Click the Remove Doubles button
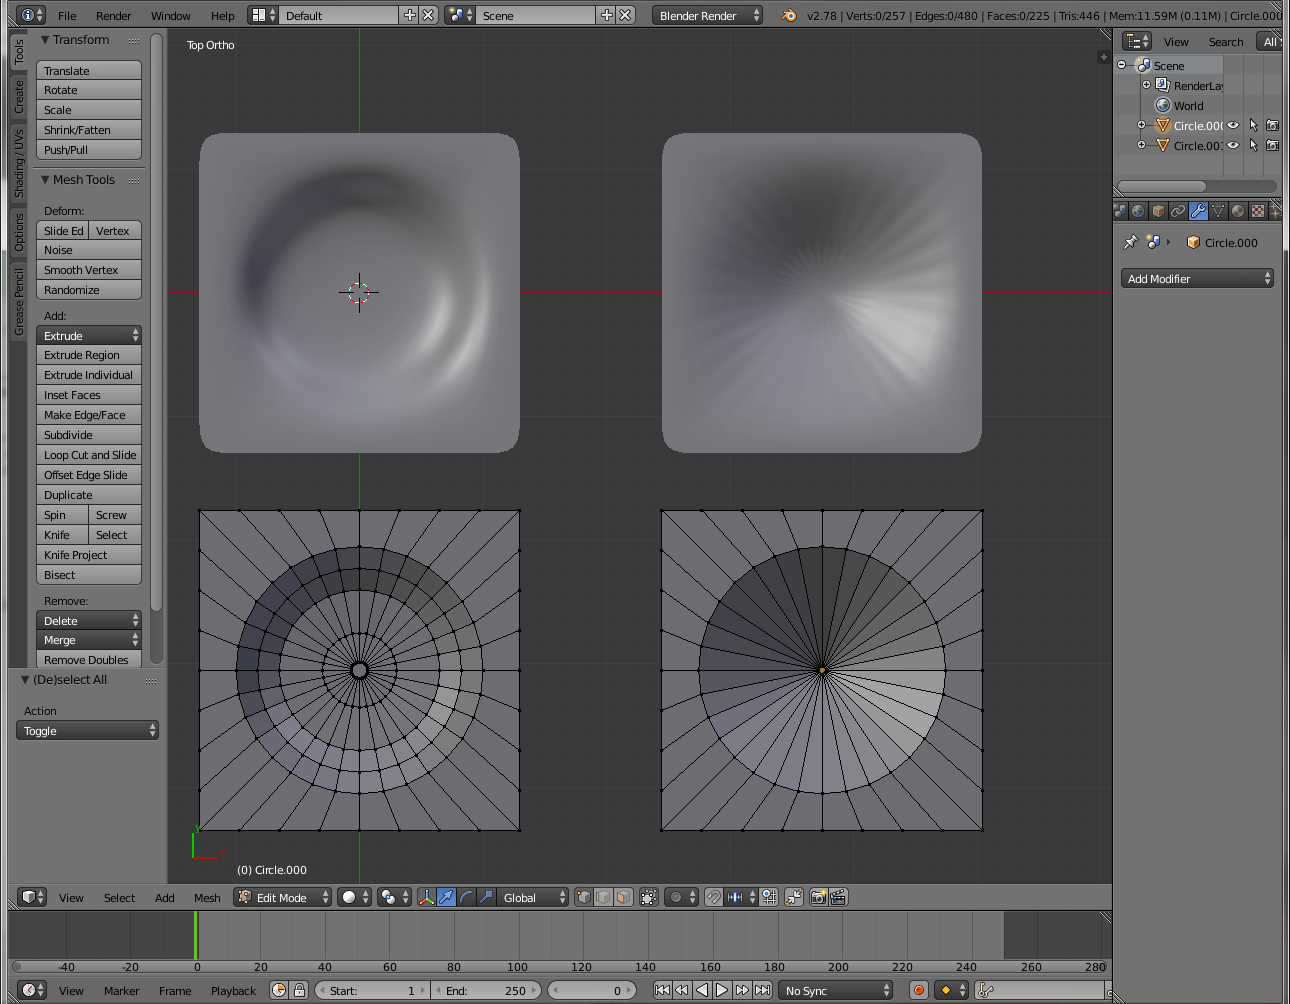Viewport: 1290px width, 1004px height. tap(88, 660)
